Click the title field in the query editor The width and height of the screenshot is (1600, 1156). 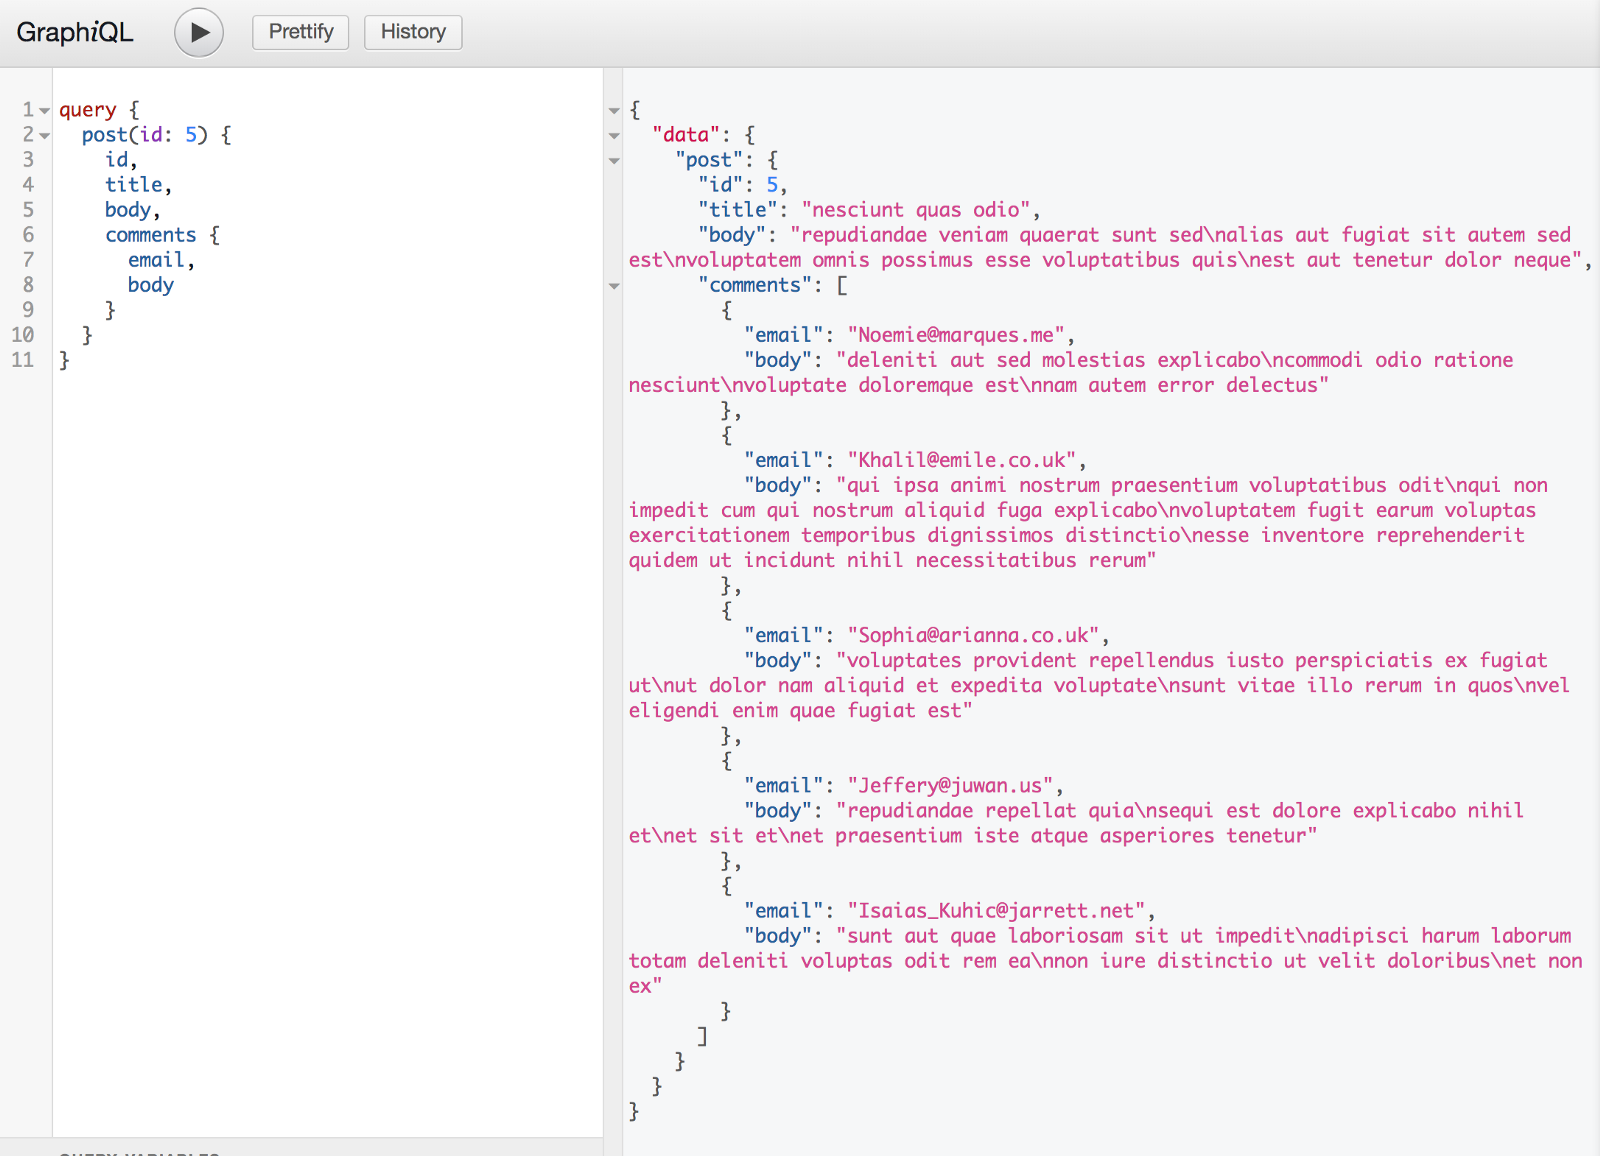pos(134,185)
